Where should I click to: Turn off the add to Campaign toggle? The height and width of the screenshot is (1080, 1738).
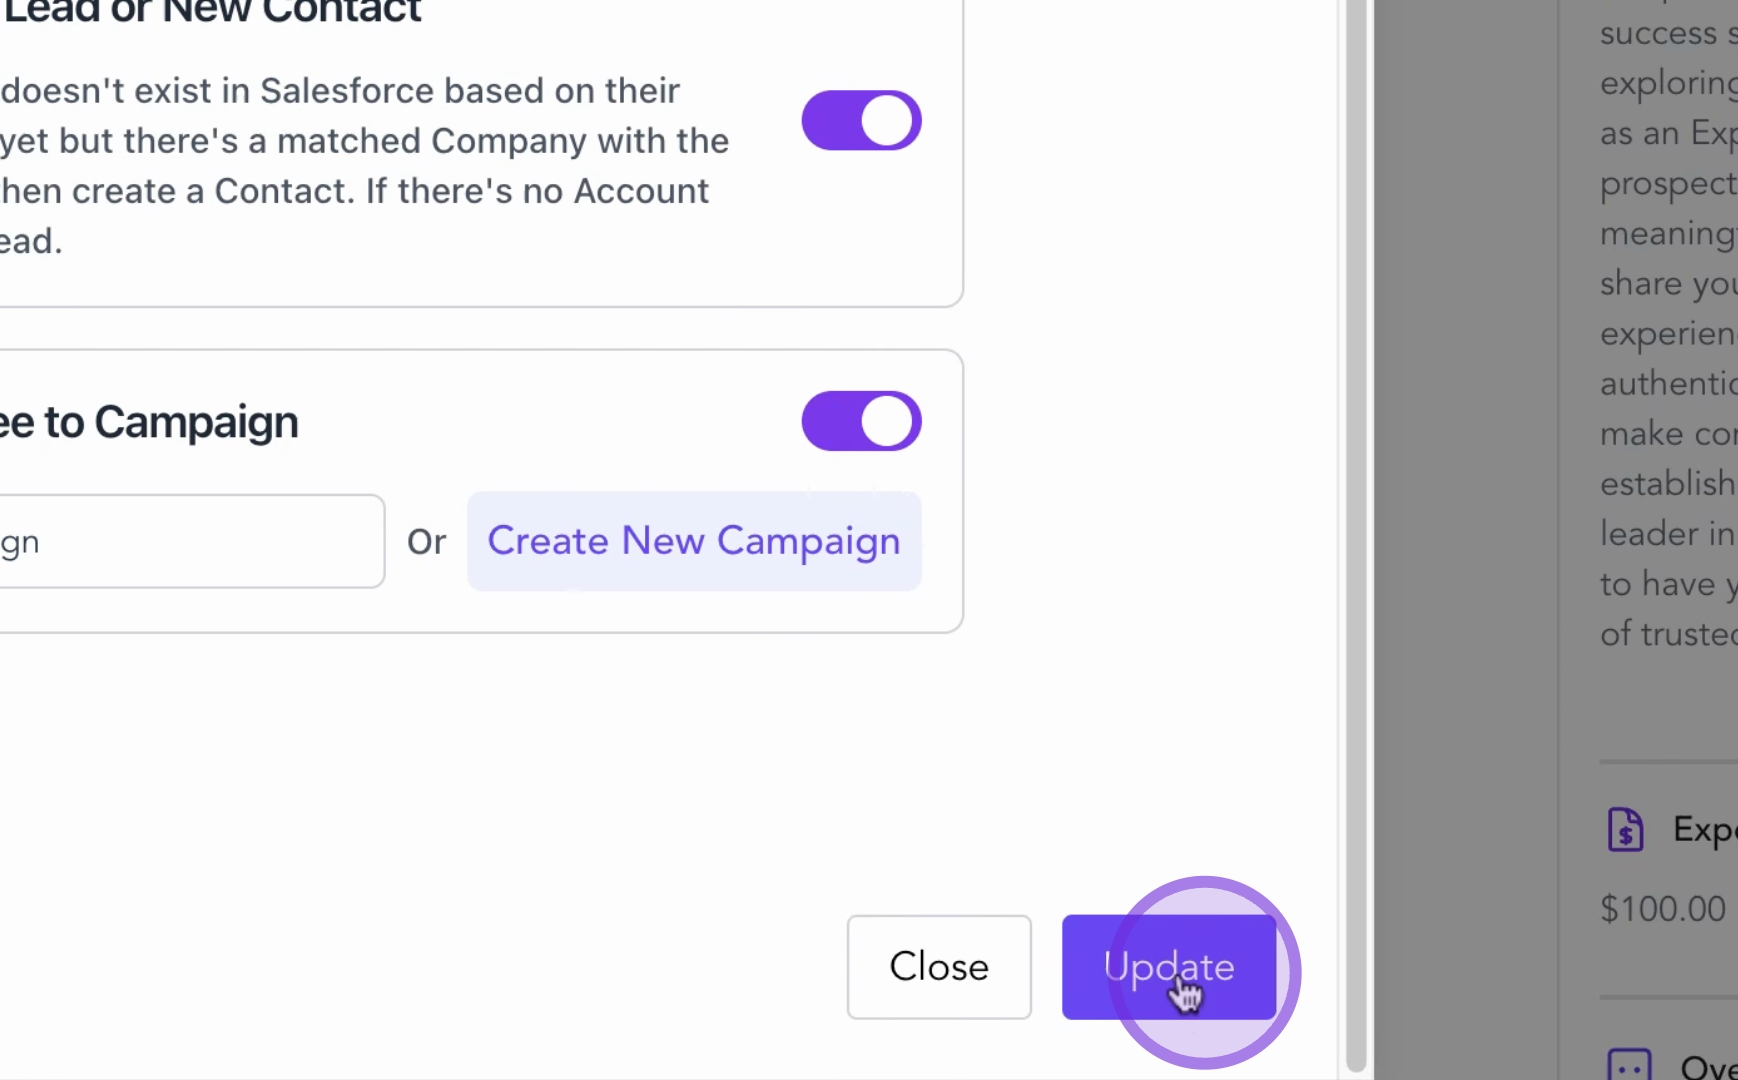click(861, 421)
